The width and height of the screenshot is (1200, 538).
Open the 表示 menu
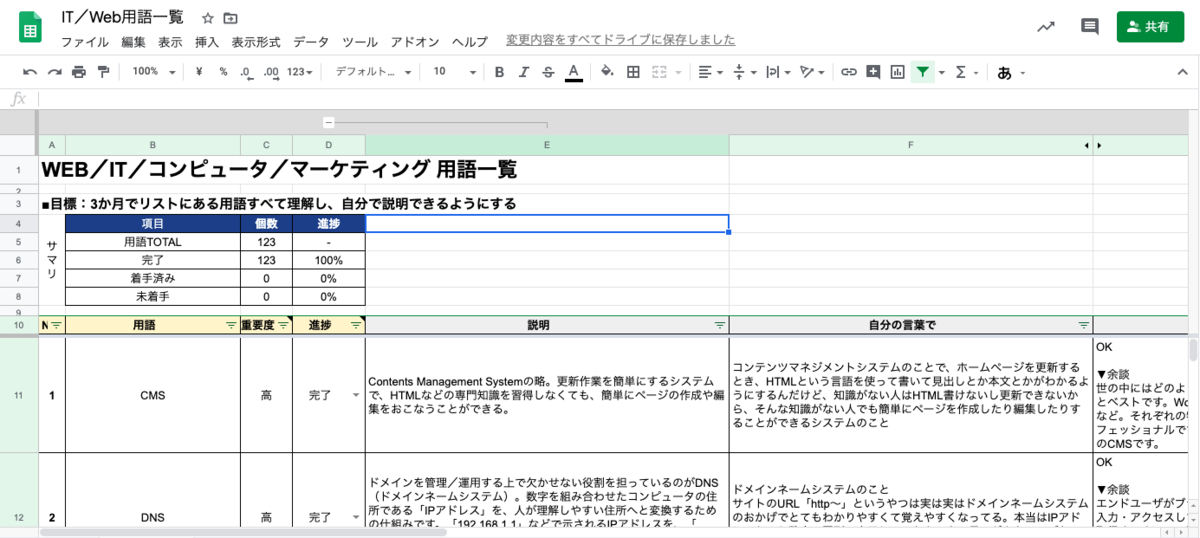(x=170, y=42)
